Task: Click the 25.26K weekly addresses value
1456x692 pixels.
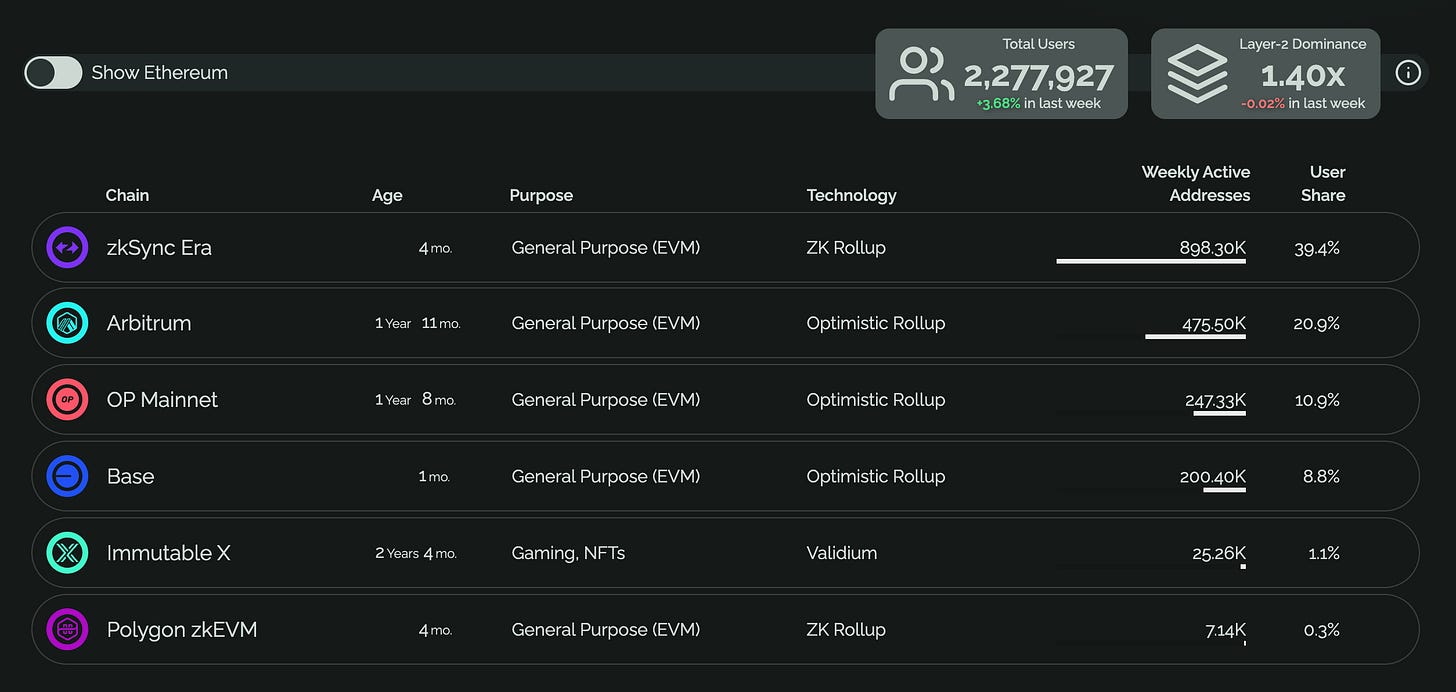Action: pos(1219,553)
